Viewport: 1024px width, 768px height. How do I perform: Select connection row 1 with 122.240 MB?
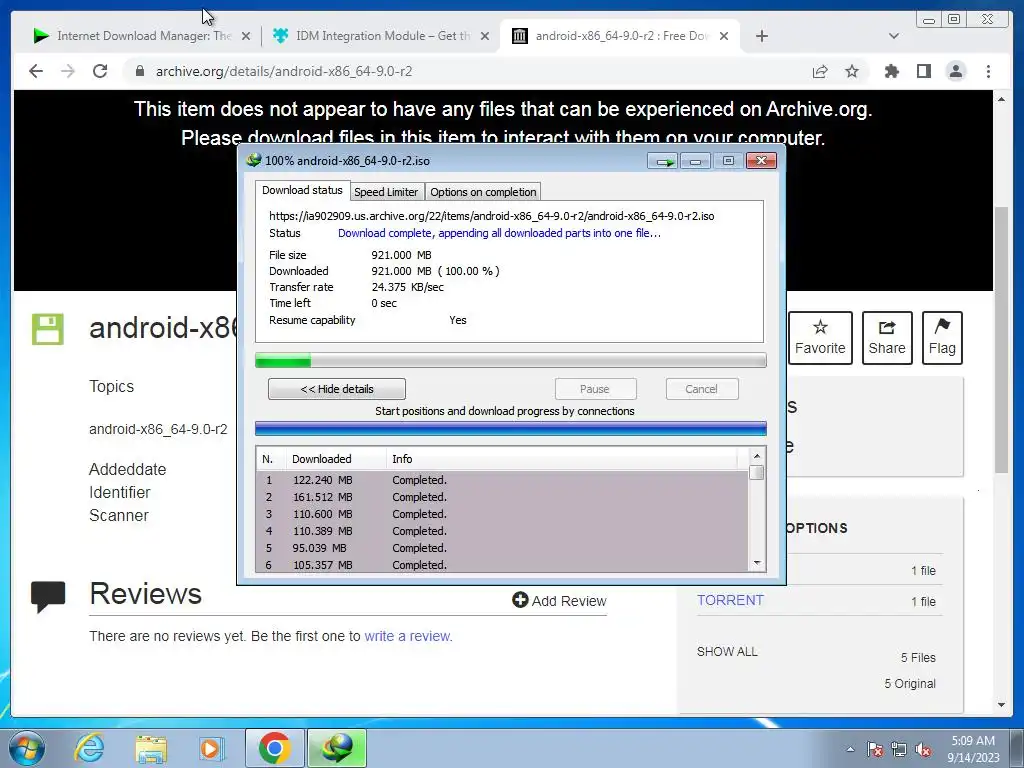[502, 480]
